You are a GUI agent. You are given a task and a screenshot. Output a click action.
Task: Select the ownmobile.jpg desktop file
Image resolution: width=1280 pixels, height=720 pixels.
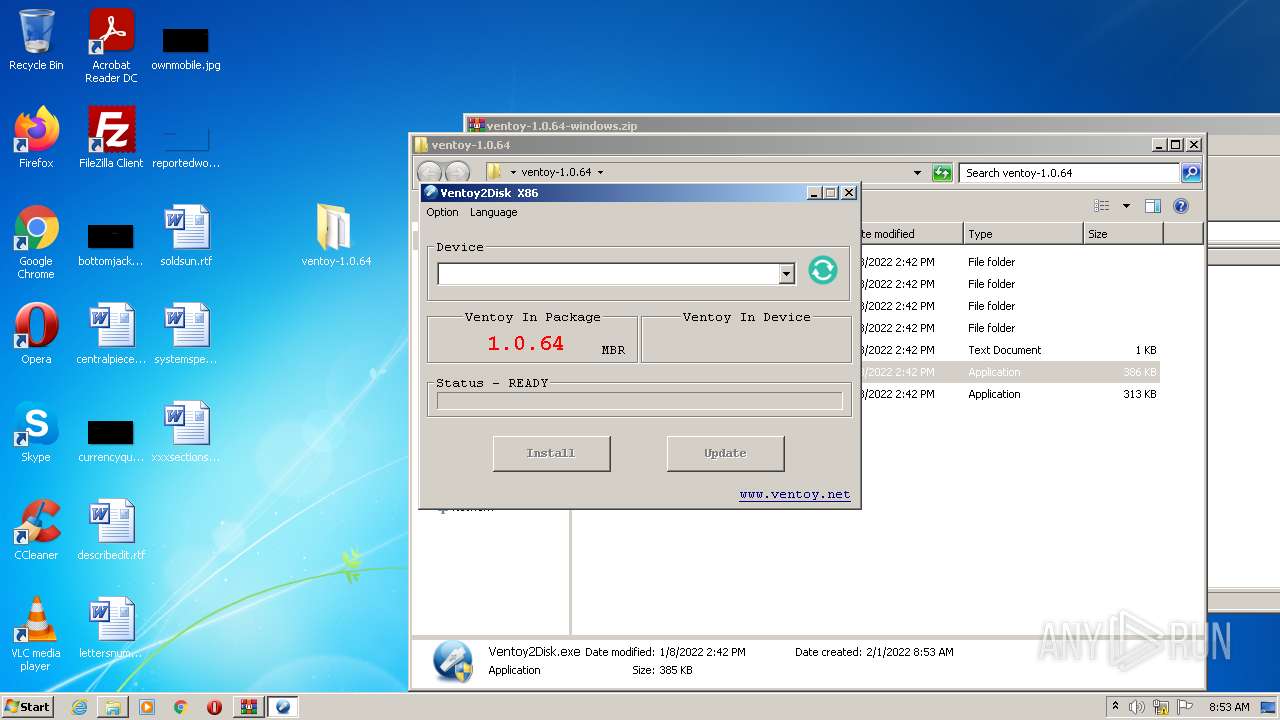(x=186, y=48)
